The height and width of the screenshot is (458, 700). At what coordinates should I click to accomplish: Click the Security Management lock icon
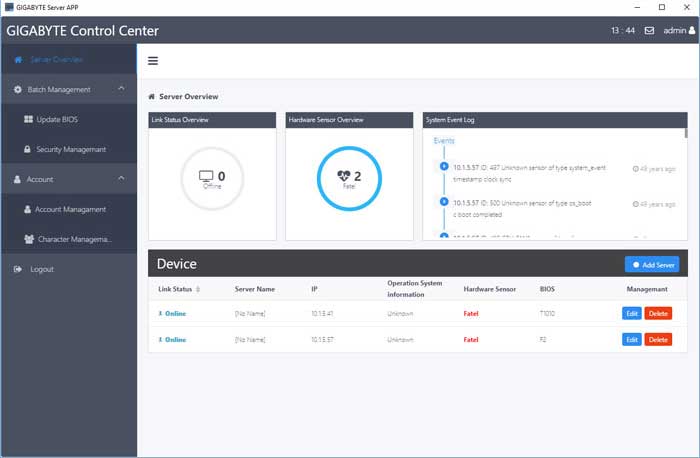[27, 149]
